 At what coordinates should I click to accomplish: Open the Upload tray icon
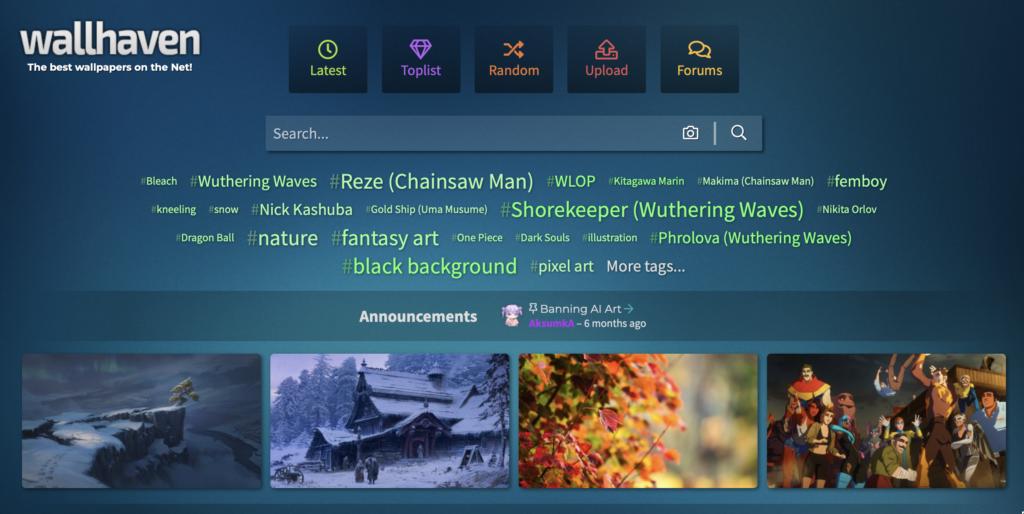click(606, 49)
